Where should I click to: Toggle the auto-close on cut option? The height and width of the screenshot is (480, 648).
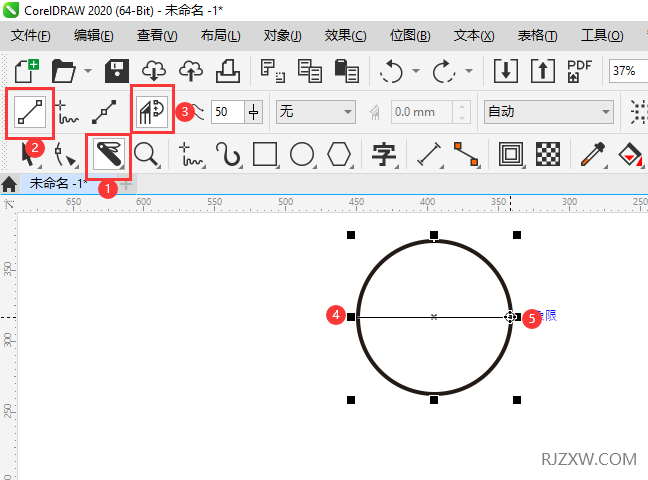pos(152,111)
